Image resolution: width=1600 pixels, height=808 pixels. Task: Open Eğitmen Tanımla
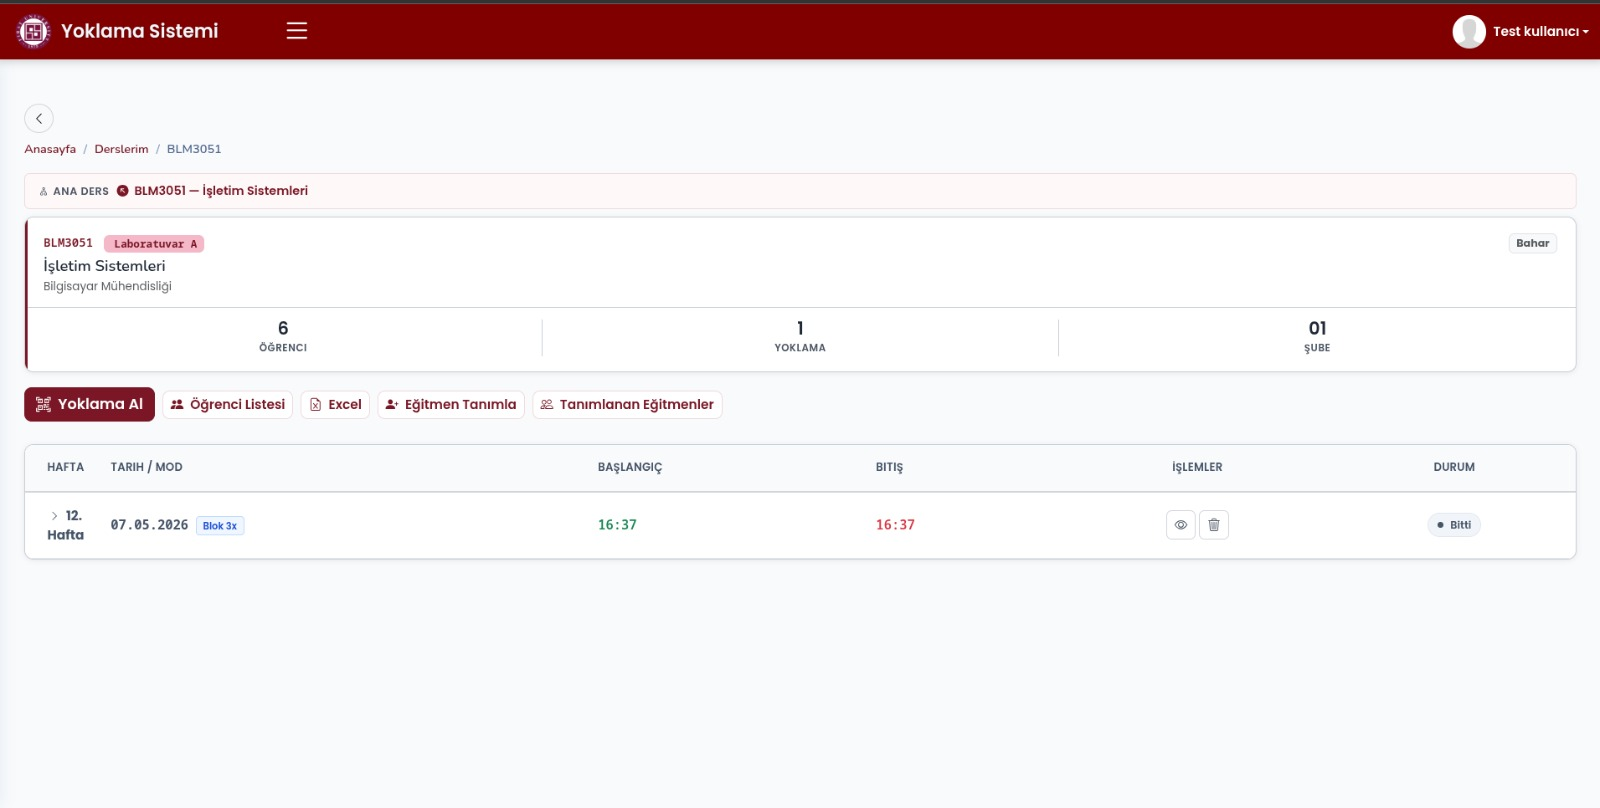tap(451, 405)
